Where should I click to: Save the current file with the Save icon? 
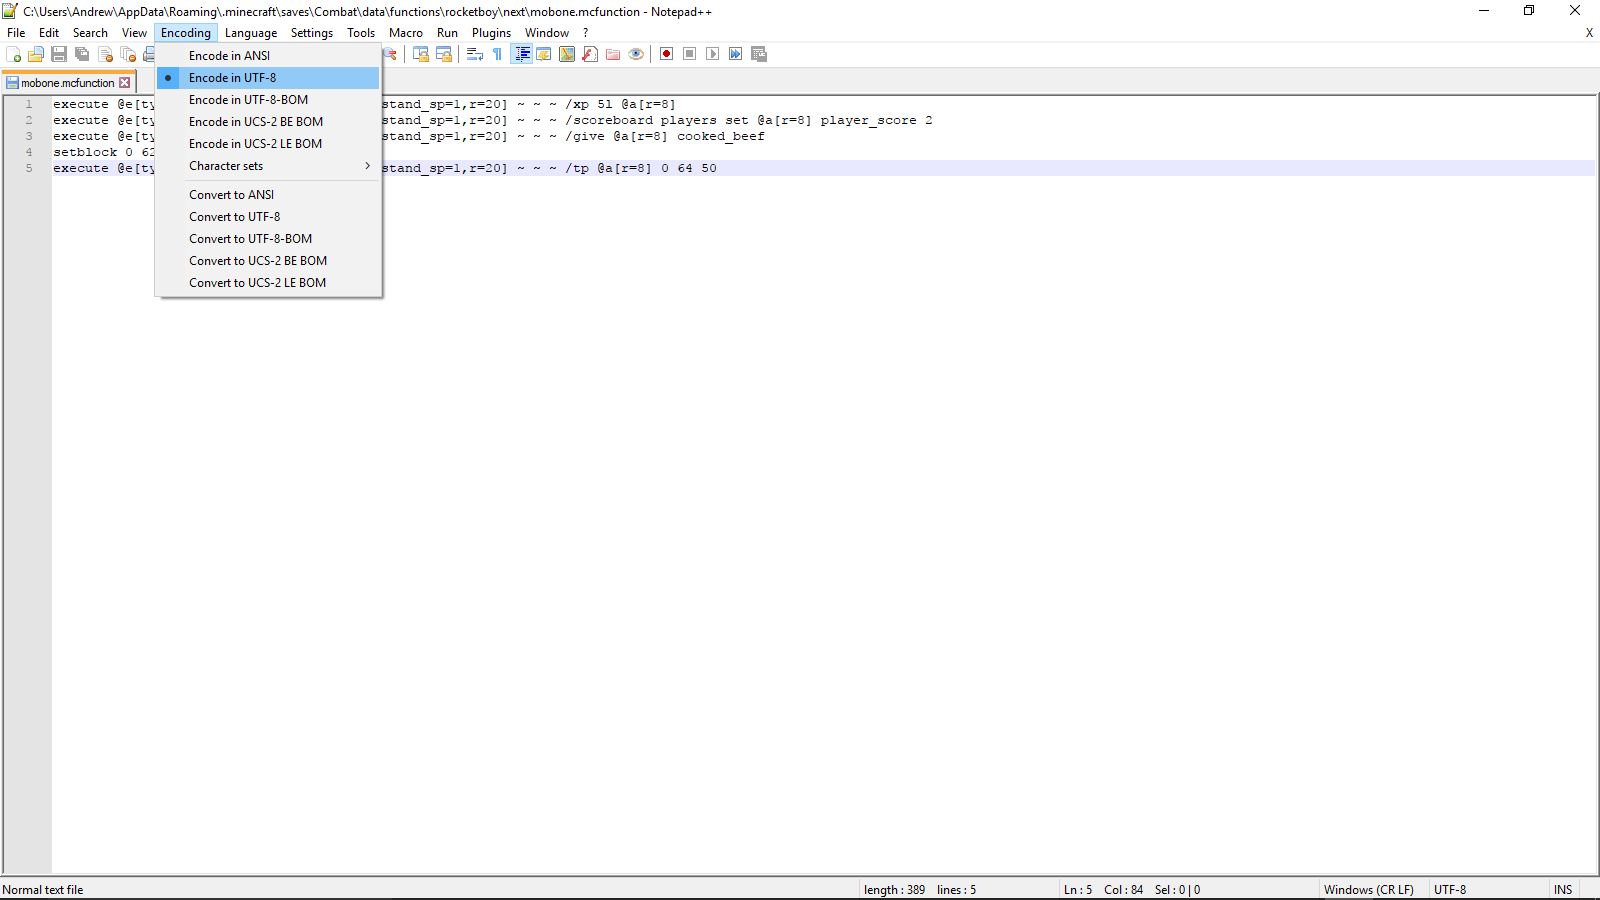coord(59,54)
